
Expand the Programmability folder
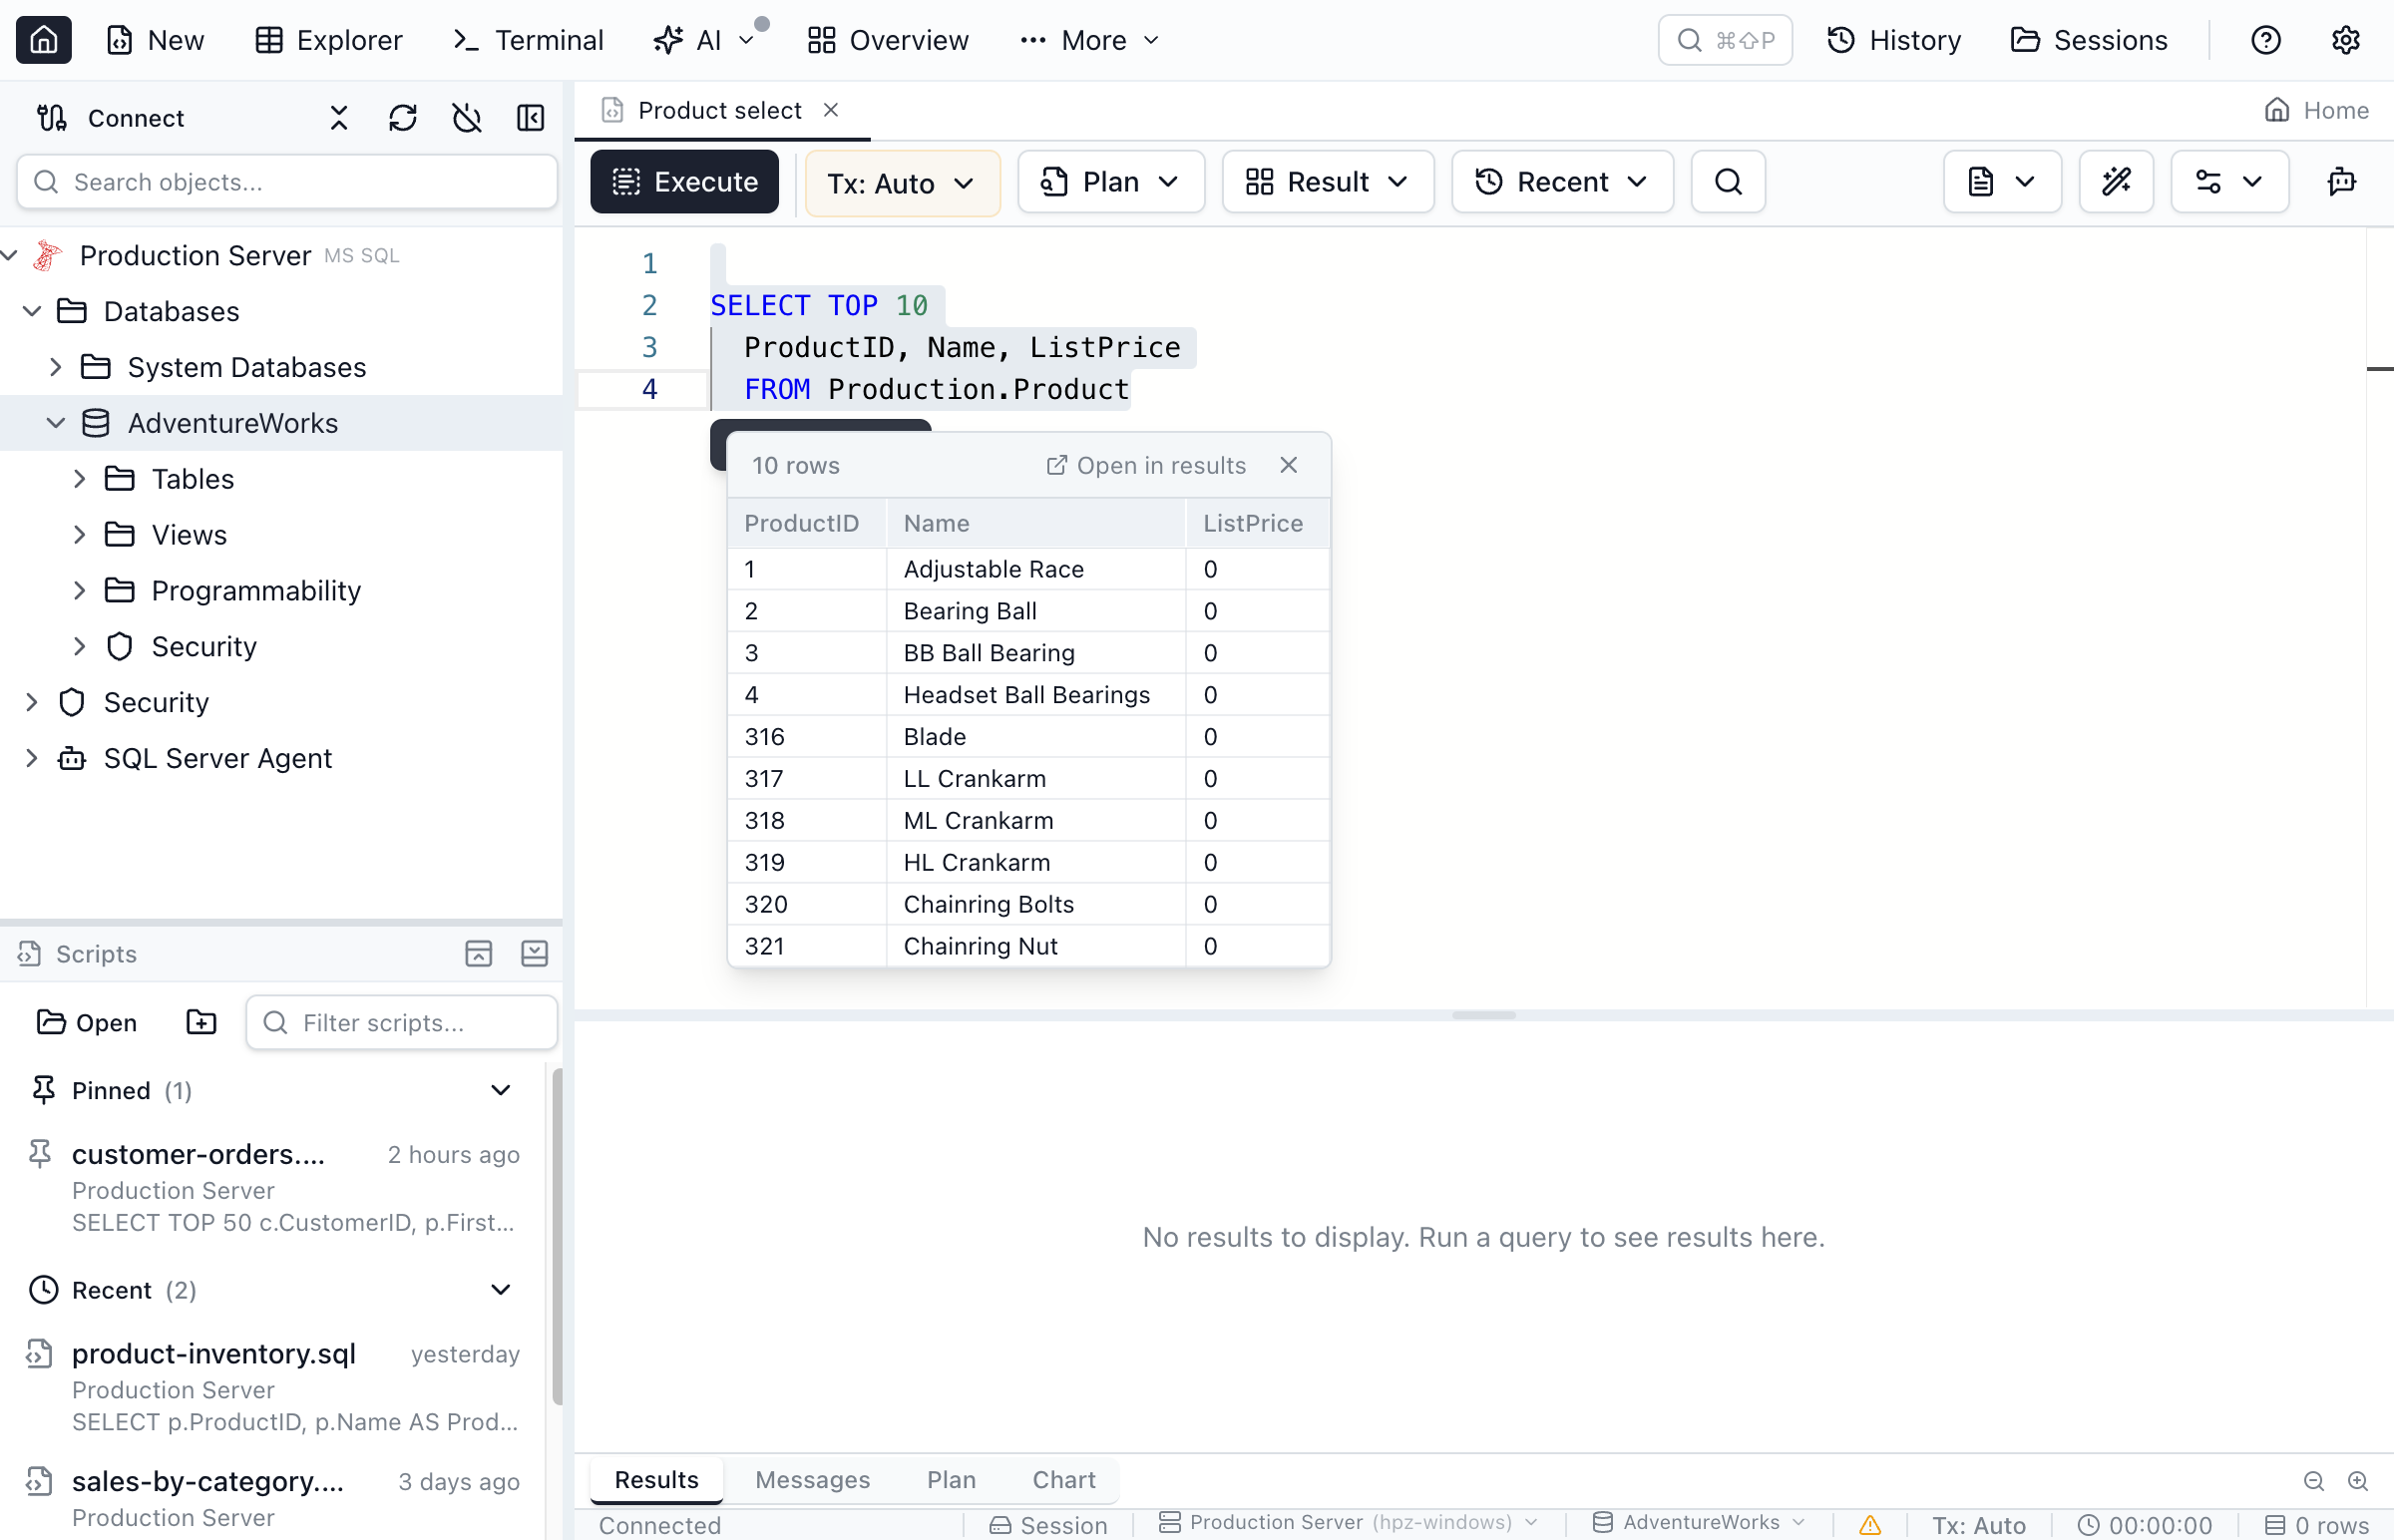tap(80, 591)
